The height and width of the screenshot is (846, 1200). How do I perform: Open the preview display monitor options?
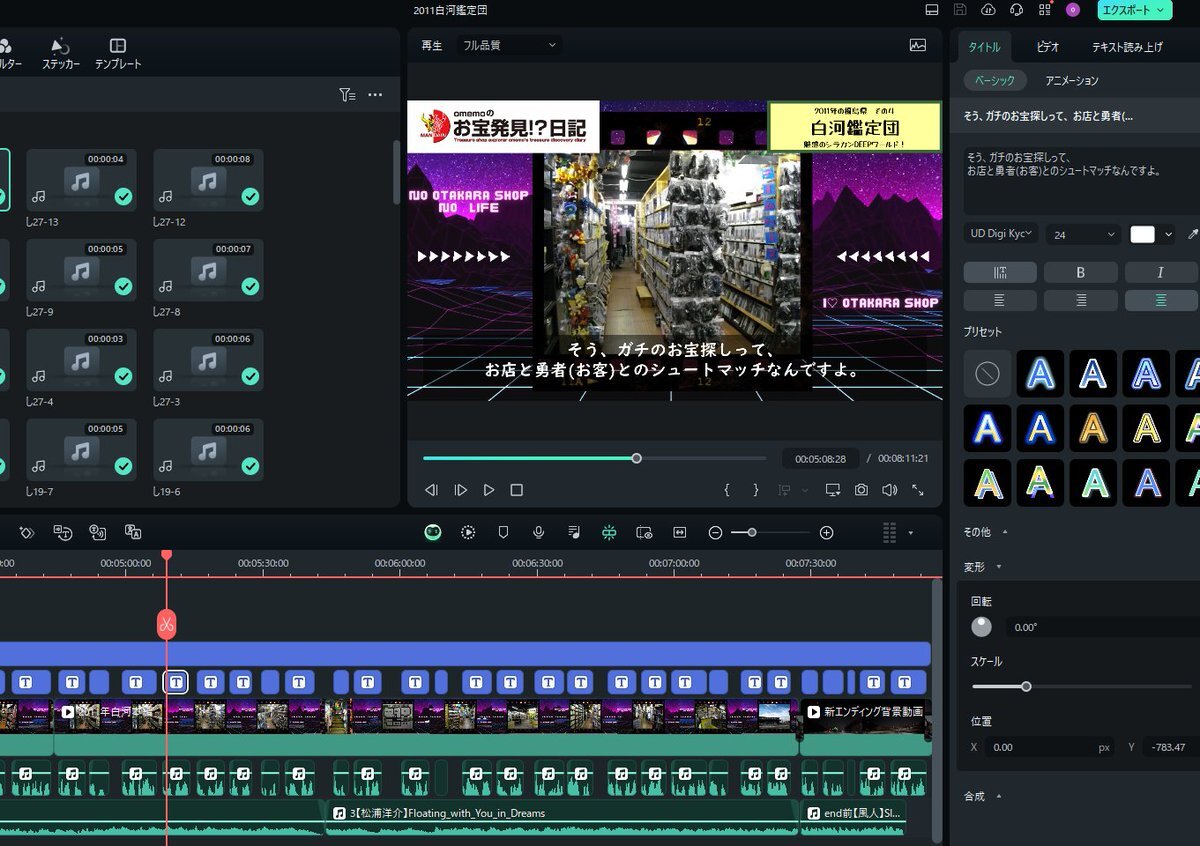point(832,490)
